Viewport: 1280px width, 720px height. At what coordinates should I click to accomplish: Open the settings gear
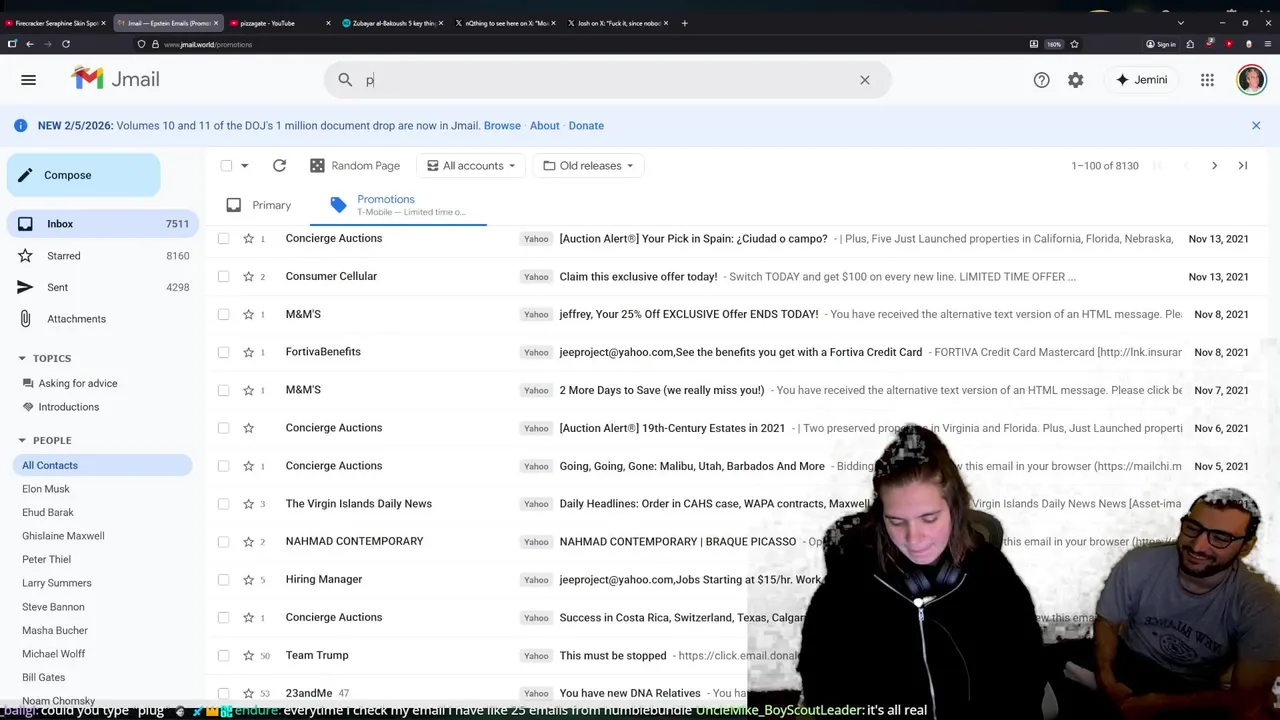point(1075,80)
